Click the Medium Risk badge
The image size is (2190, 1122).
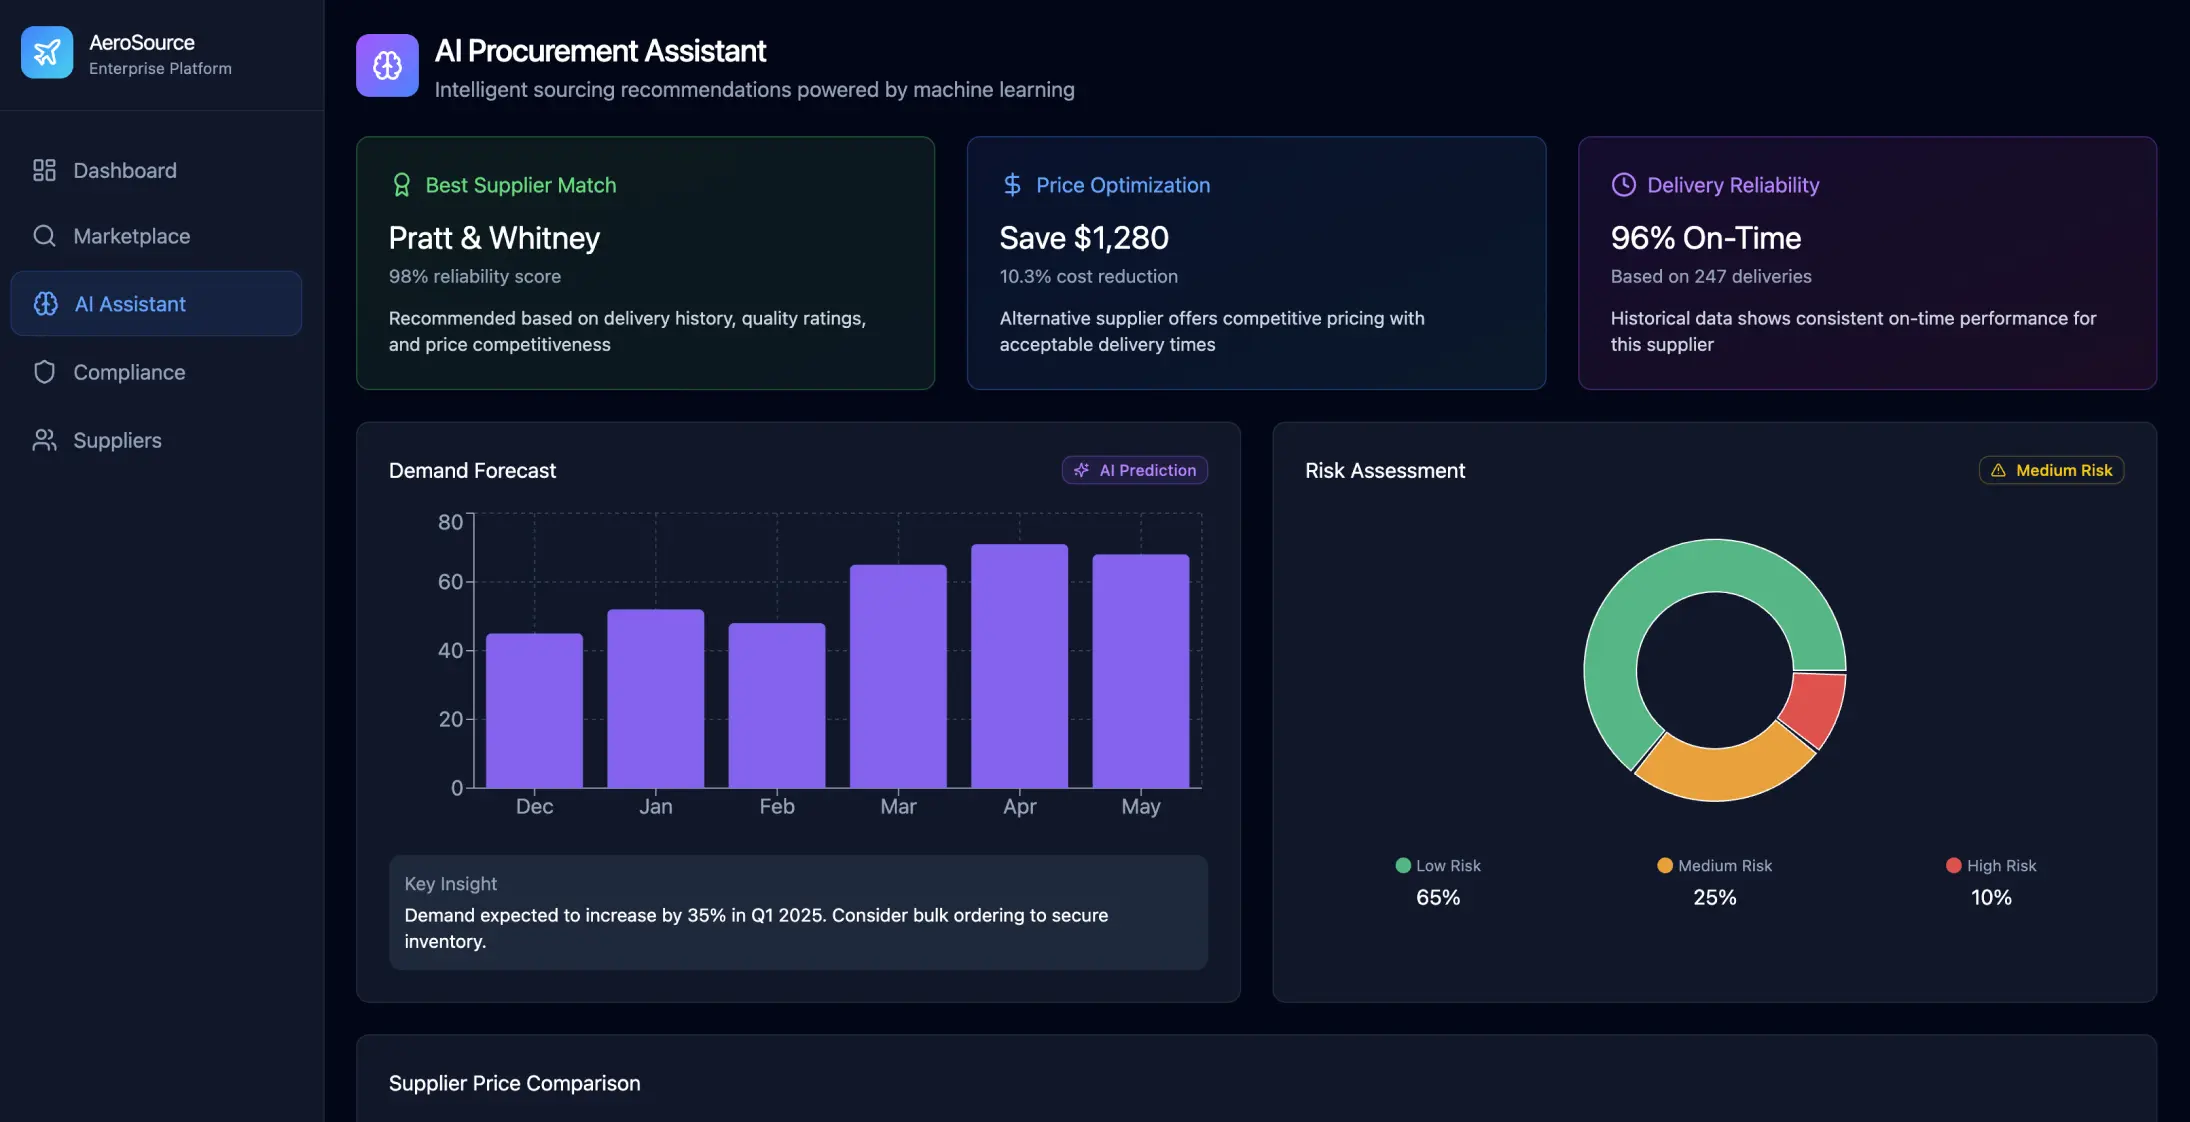[2050, 470]
